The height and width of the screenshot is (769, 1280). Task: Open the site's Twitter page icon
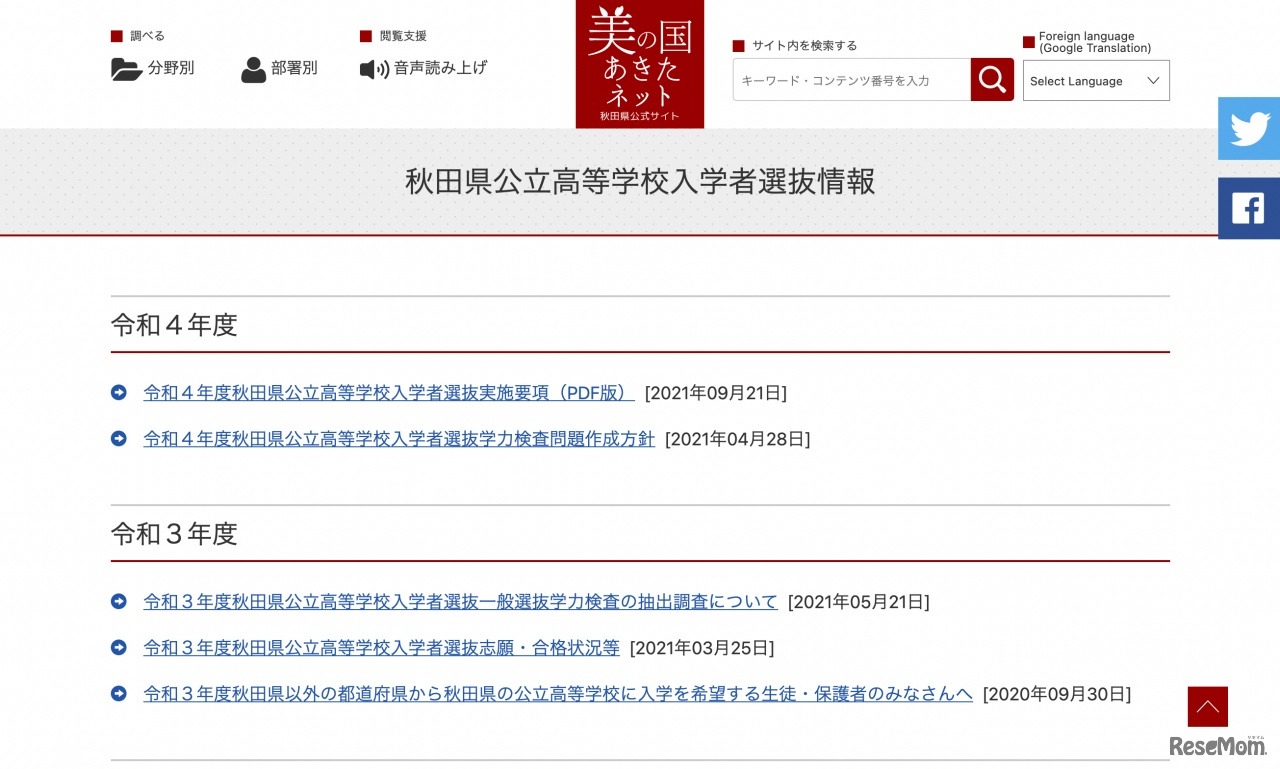coord(1248,128)
